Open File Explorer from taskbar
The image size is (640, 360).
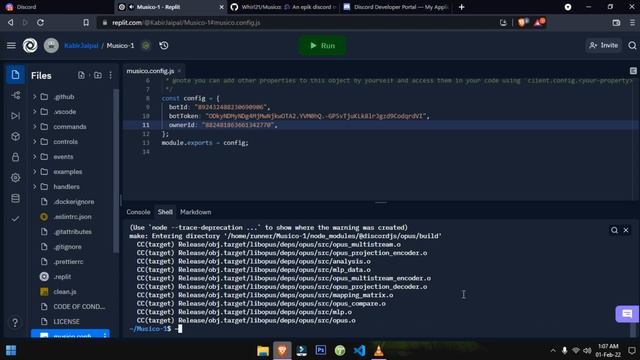[263, 350]
